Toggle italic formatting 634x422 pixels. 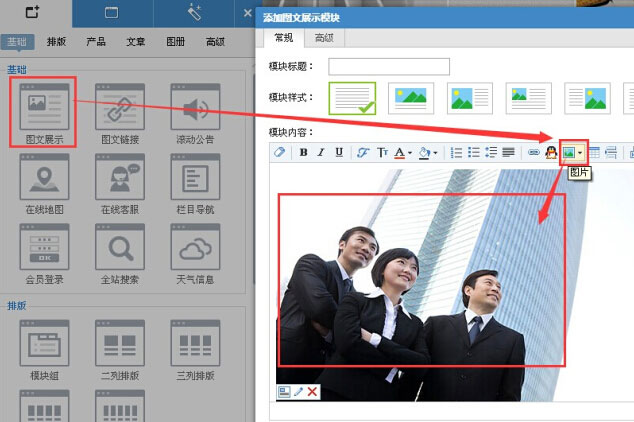(321, 152)
